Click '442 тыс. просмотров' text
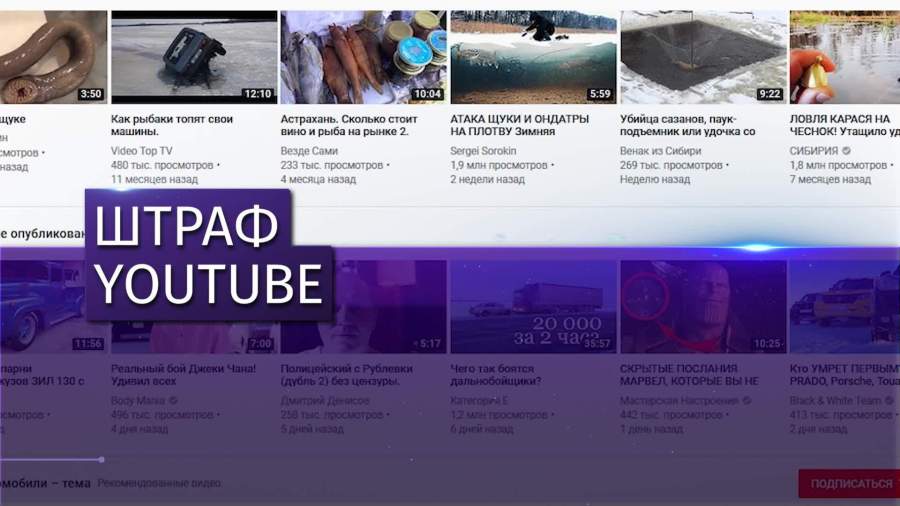 671,415
